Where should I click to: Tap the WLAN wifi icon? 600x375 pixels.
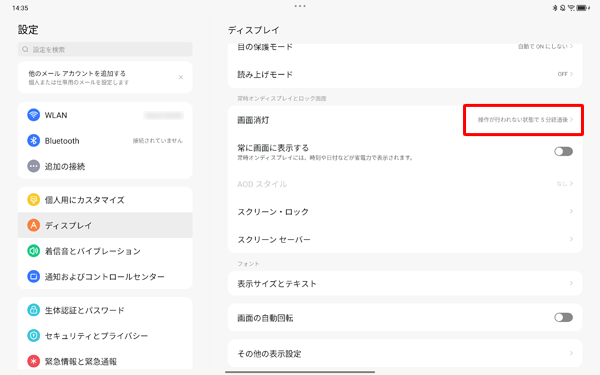tap(33, 115)
